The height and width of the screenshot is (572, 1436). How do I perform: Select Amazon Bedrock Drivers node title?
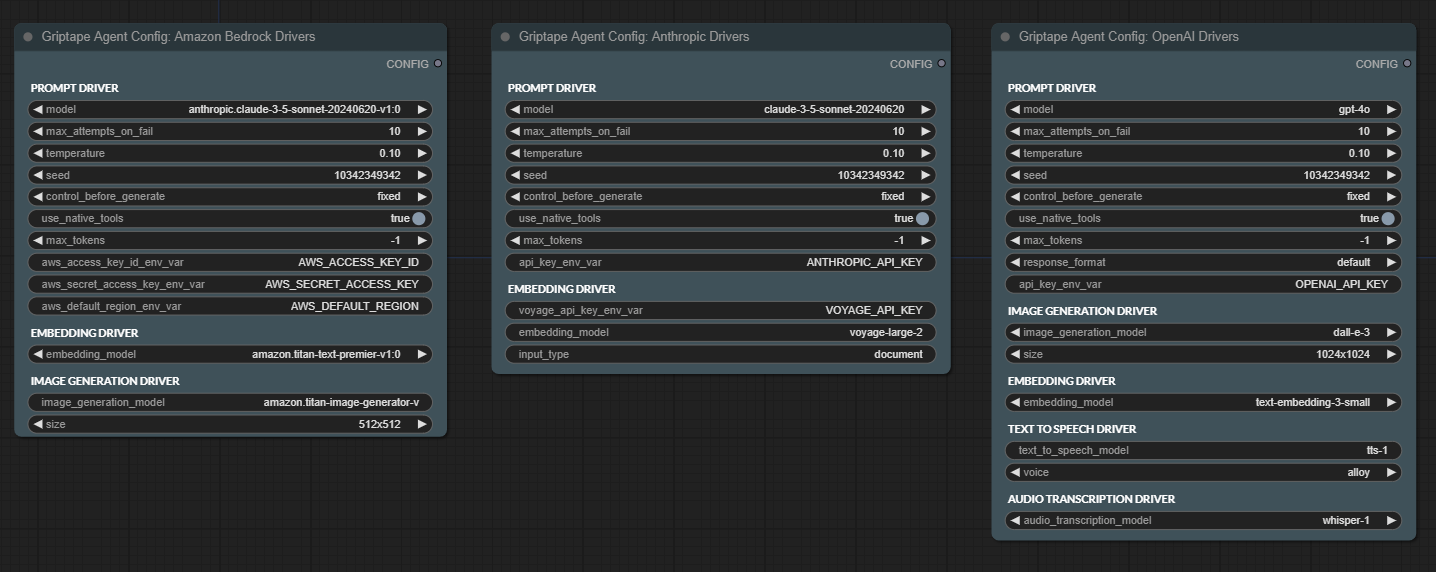(x=178, y=37)
